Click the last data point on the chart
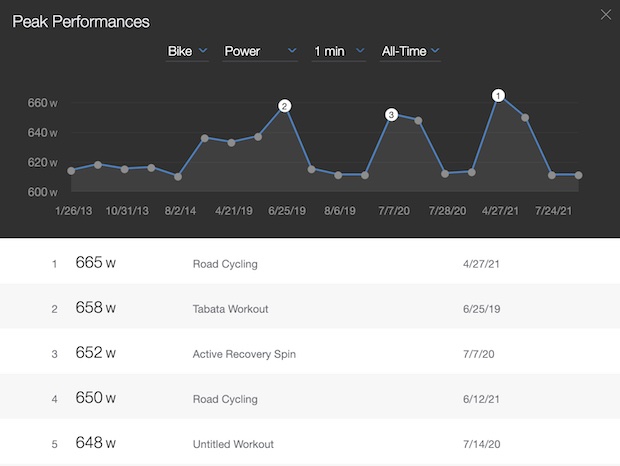620x466 pixels. coord(579,175)
